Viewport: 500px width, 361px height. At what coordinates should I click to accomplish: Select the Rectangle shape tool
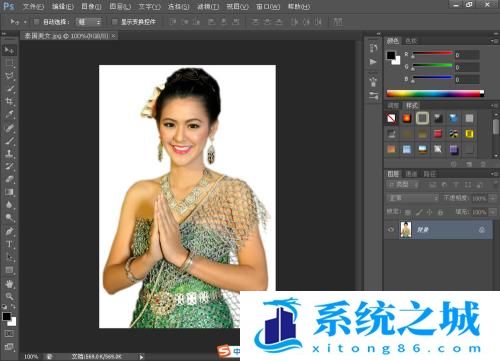click(9, 270)
